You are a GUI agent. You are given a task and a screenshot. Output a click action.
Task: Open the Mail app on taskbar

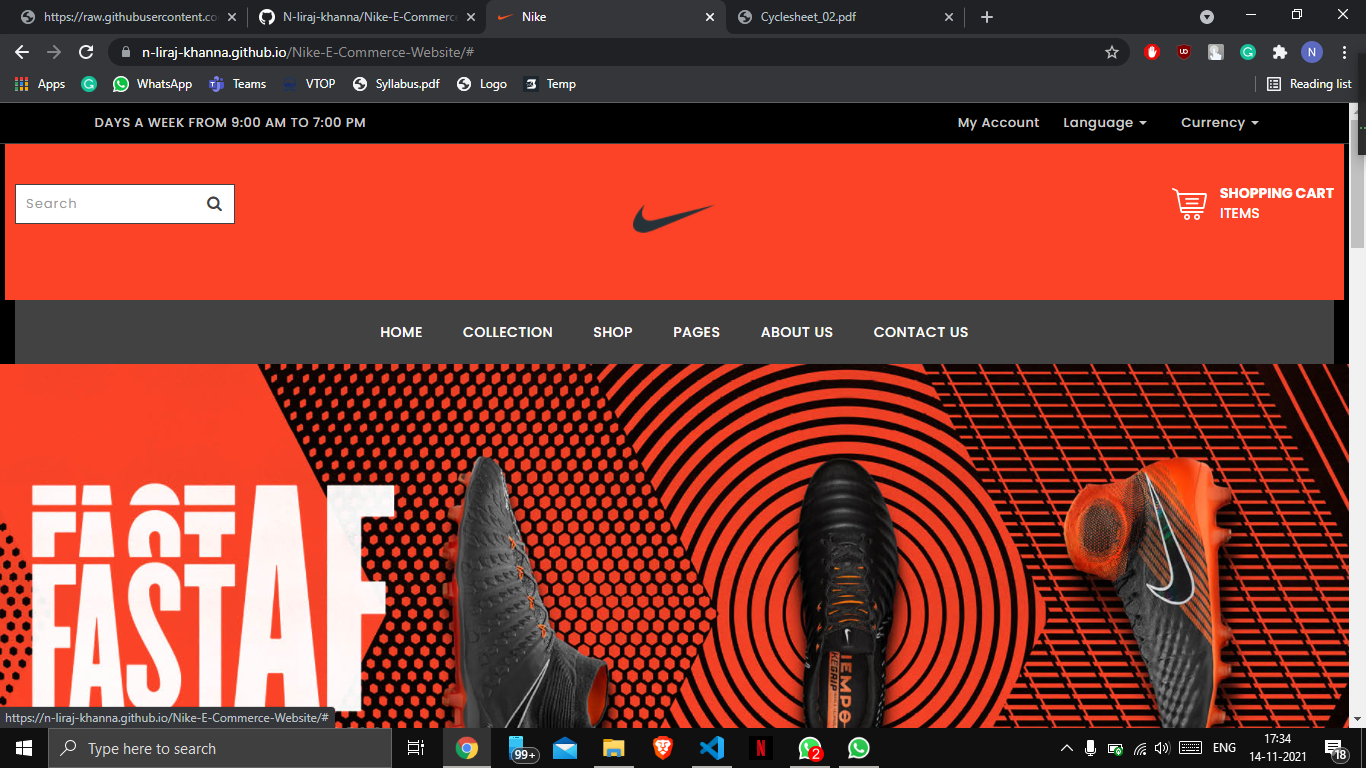[565, 748]
